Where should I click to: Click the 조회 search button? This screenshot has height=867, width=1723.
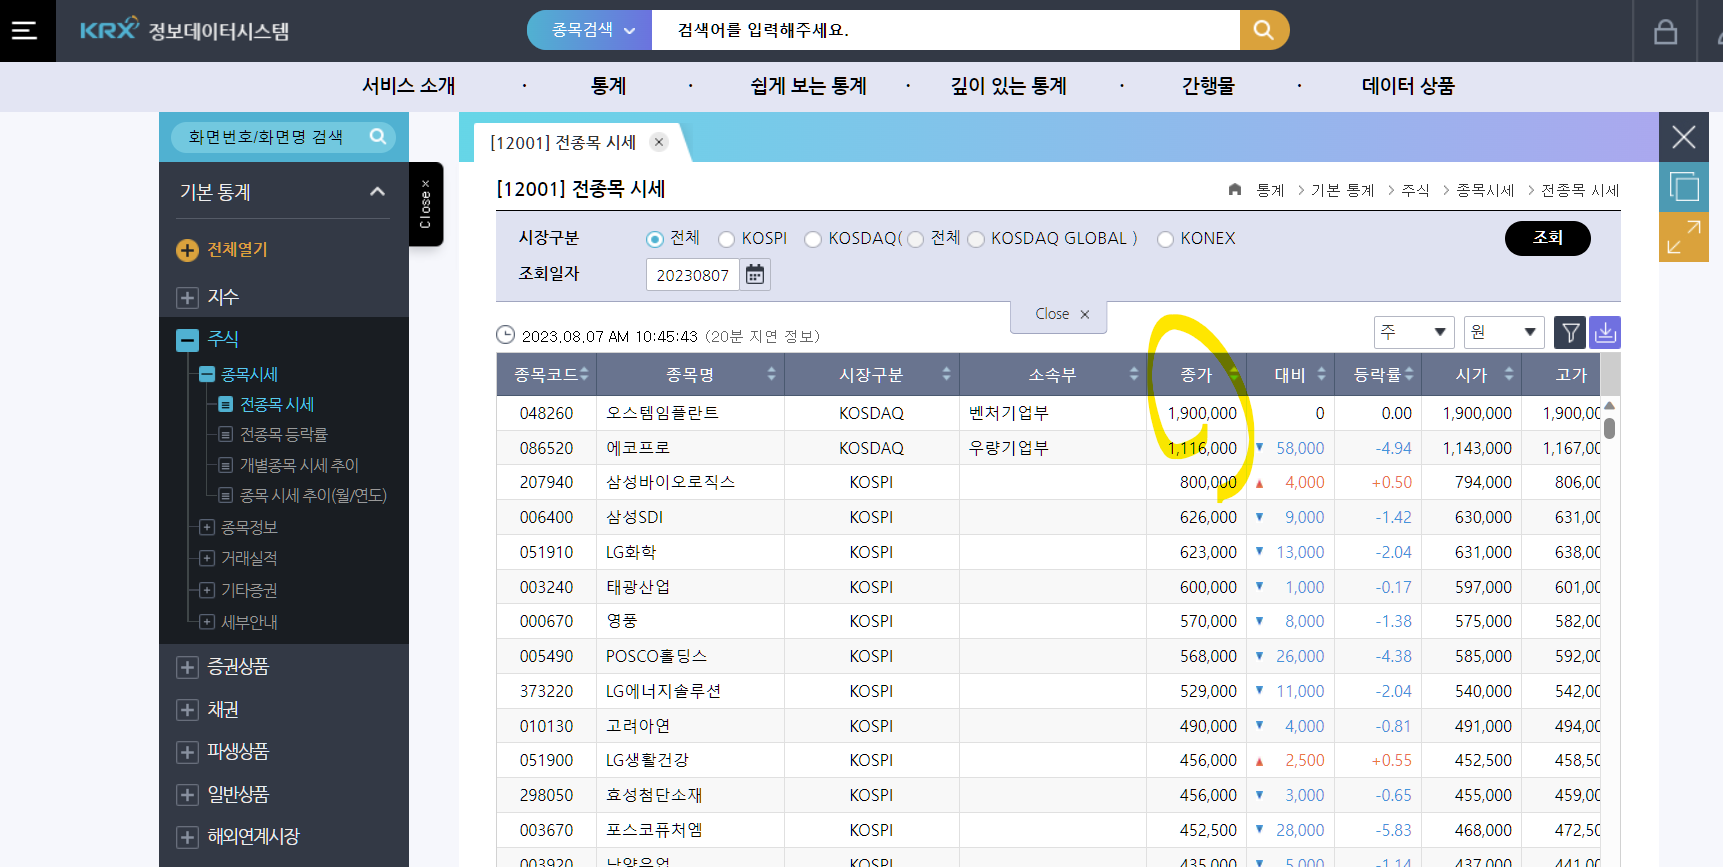[1547, 238]
